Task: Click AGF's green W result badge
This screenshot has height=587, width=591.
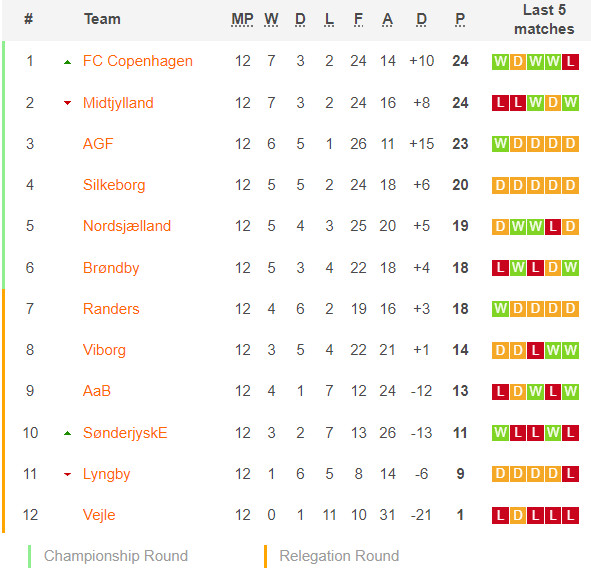Action: click(500, 144)
